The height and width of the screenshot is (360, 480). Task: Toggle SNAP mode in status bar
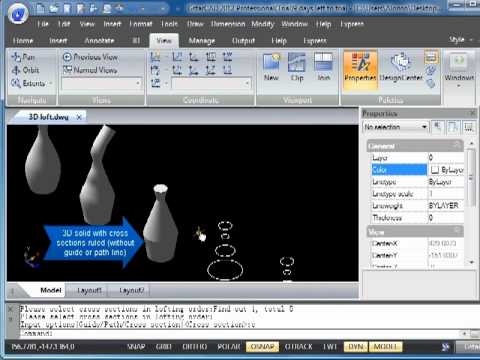(x=136, y=347)
